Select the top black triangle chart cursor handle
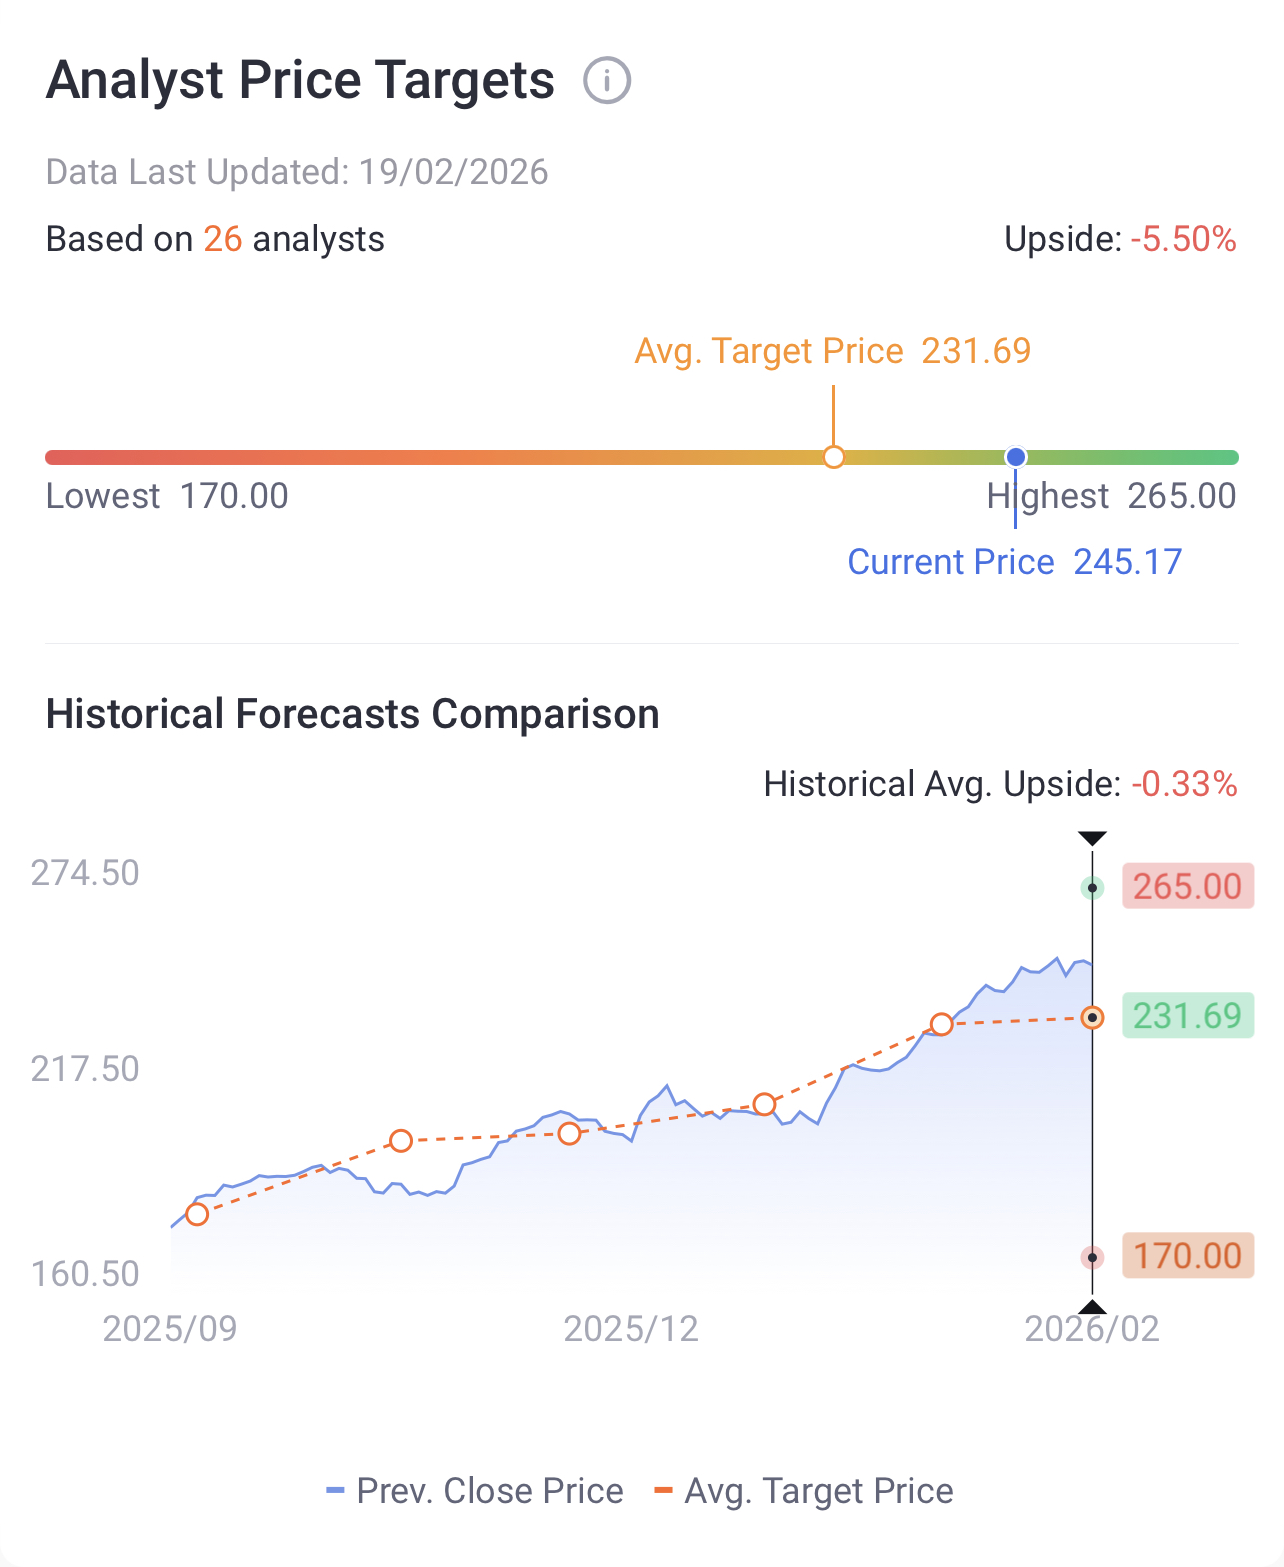This screenshot has width=1284, height=1567. pos(1093,838)
